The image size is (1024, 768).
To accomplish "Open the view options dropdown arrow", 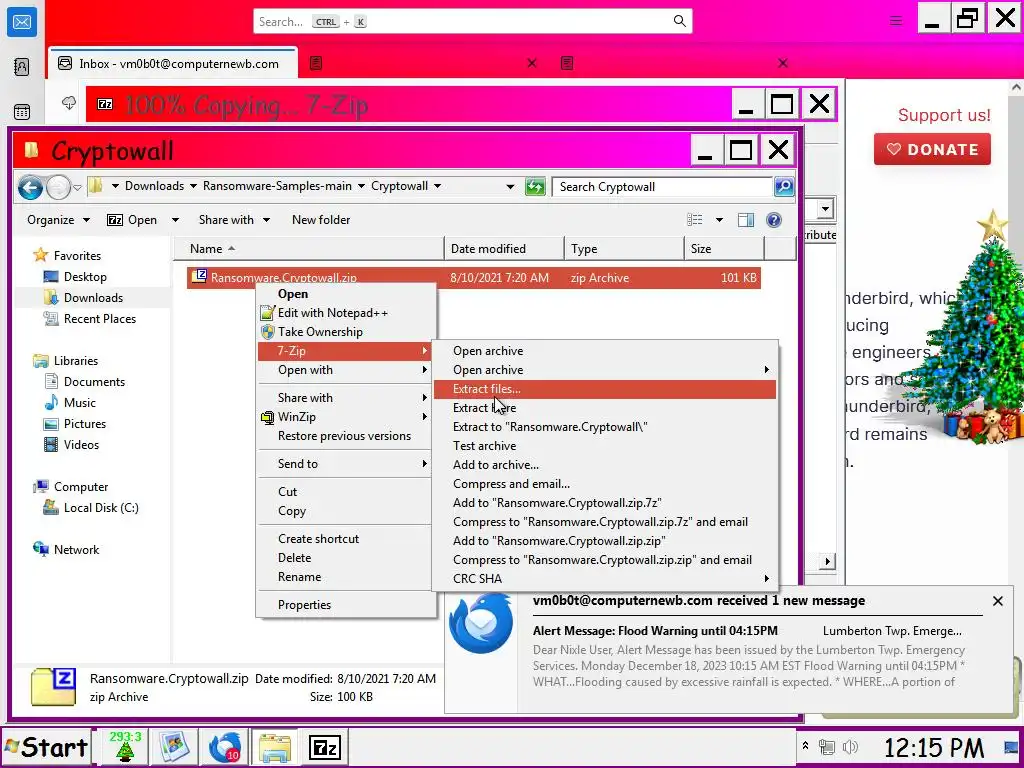I will 719,220.
